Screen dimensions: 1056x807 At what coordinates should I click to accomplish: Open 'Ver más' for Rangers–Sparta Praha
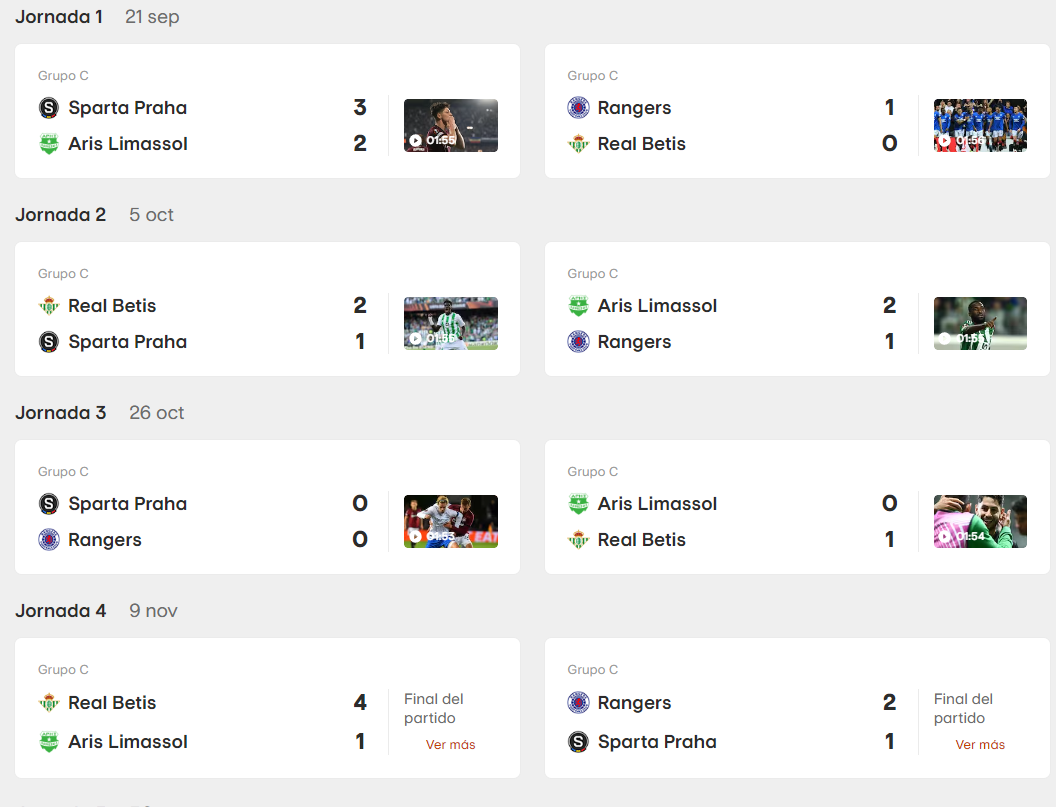pyautogui.click(x=979, y=745)
